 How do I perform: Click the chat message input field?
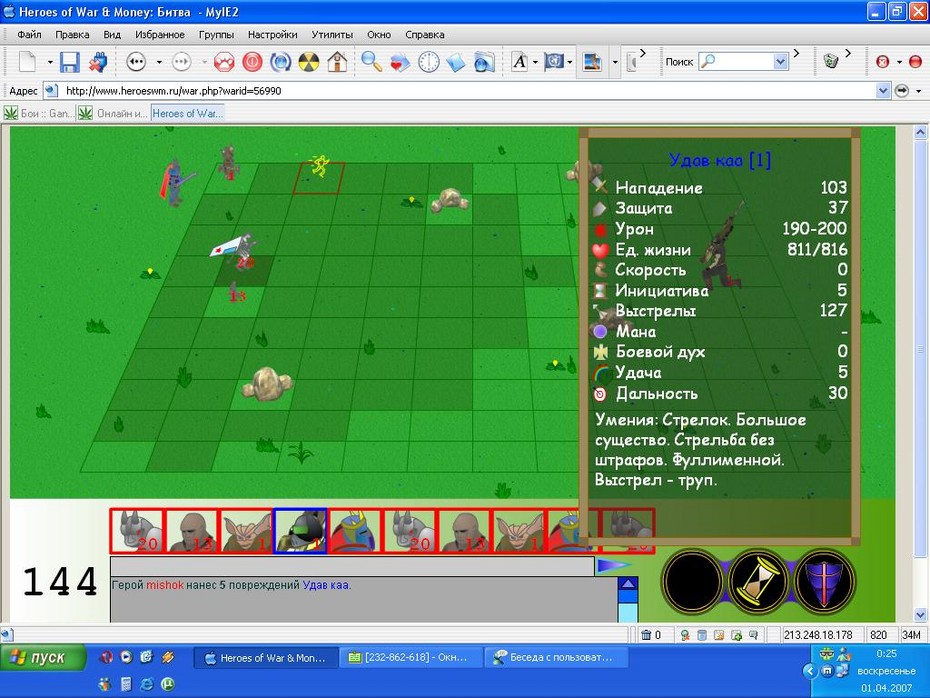[352, 566]
